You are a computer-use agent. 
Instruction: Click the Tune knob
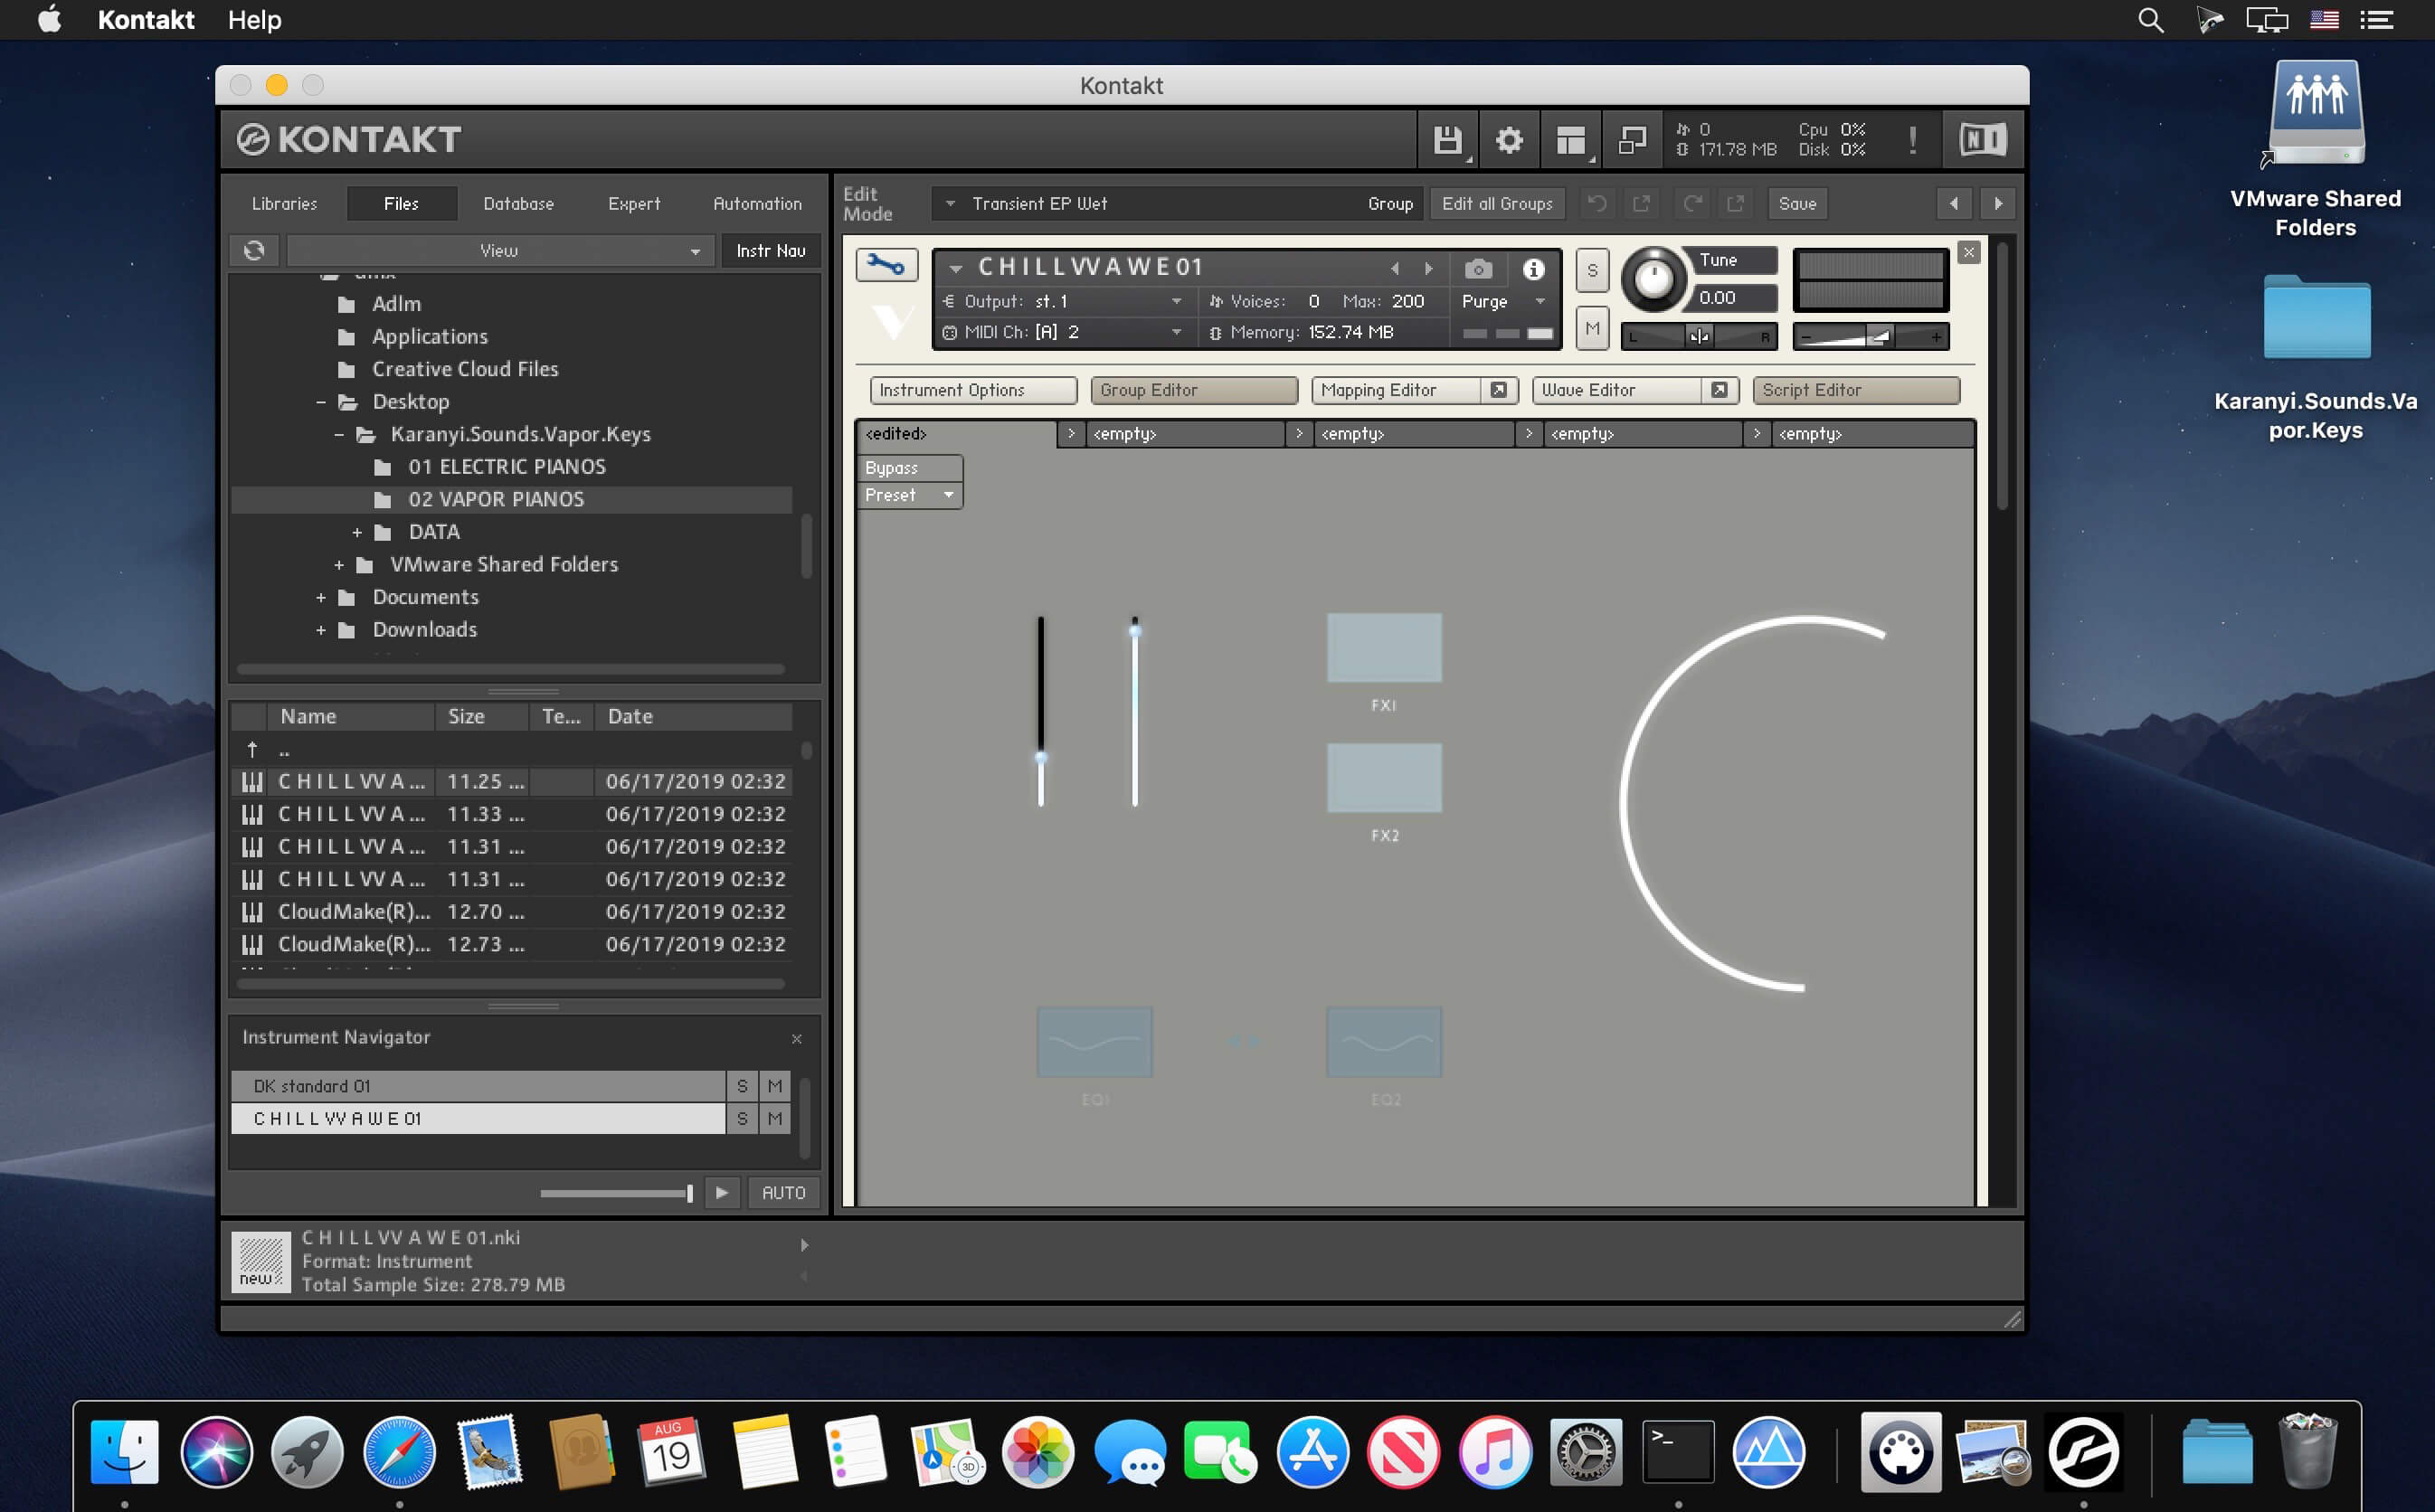point(1653,279)
